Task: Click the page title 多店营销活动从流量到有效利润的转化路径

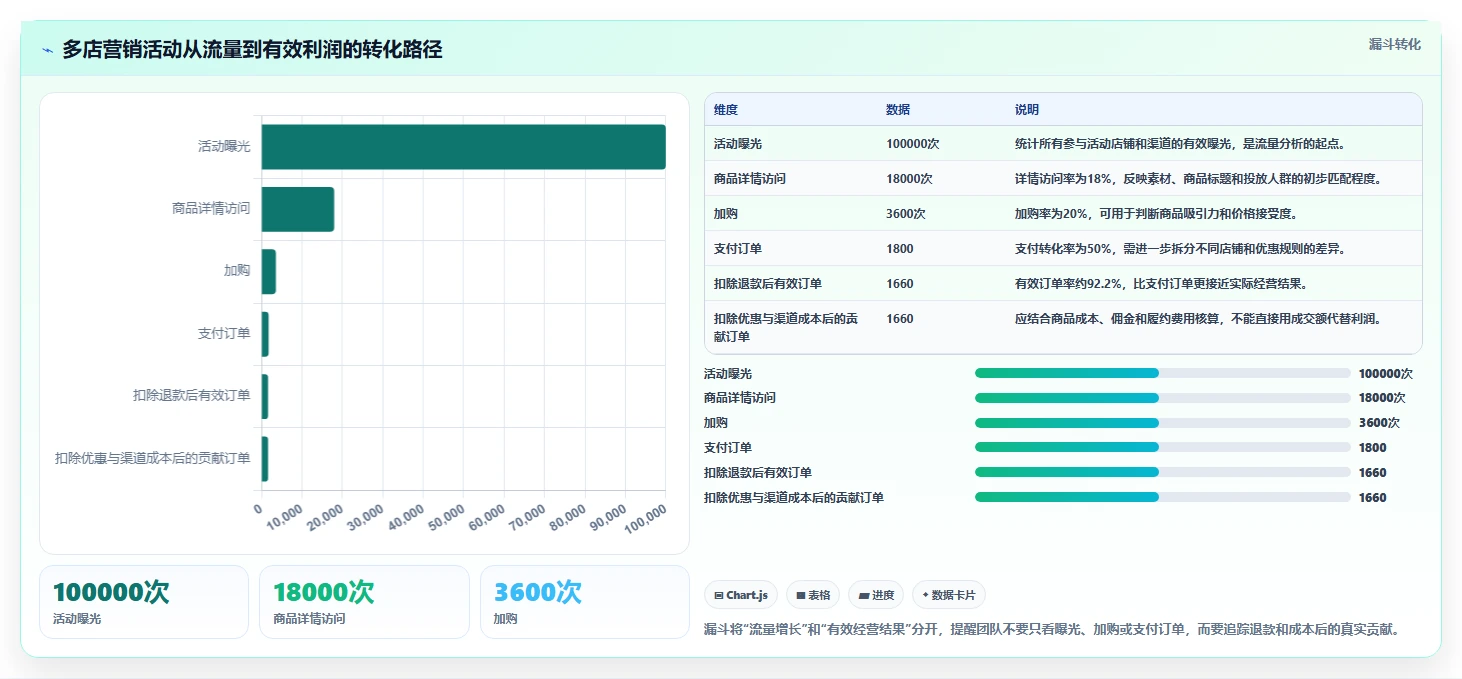Action: coord(252,50)
